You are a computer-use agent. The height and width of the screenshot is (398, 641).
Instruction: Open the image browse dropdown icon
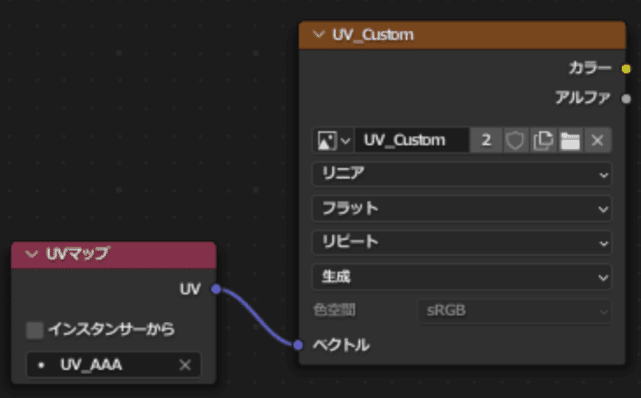333,141
